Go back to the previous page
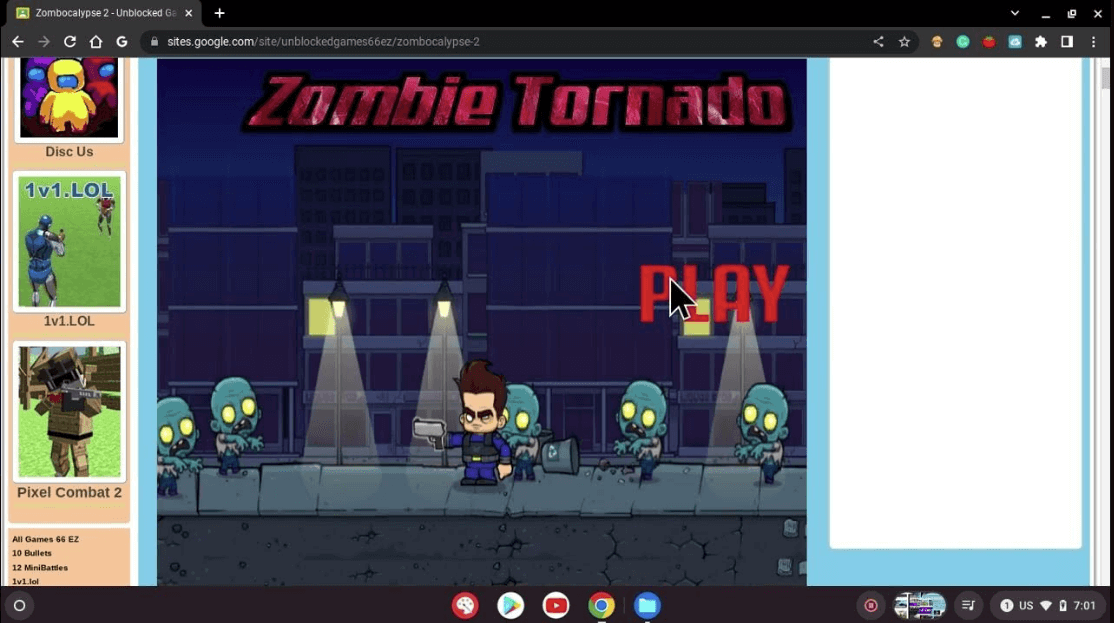 pyautogui.click(x=18, y=42)
